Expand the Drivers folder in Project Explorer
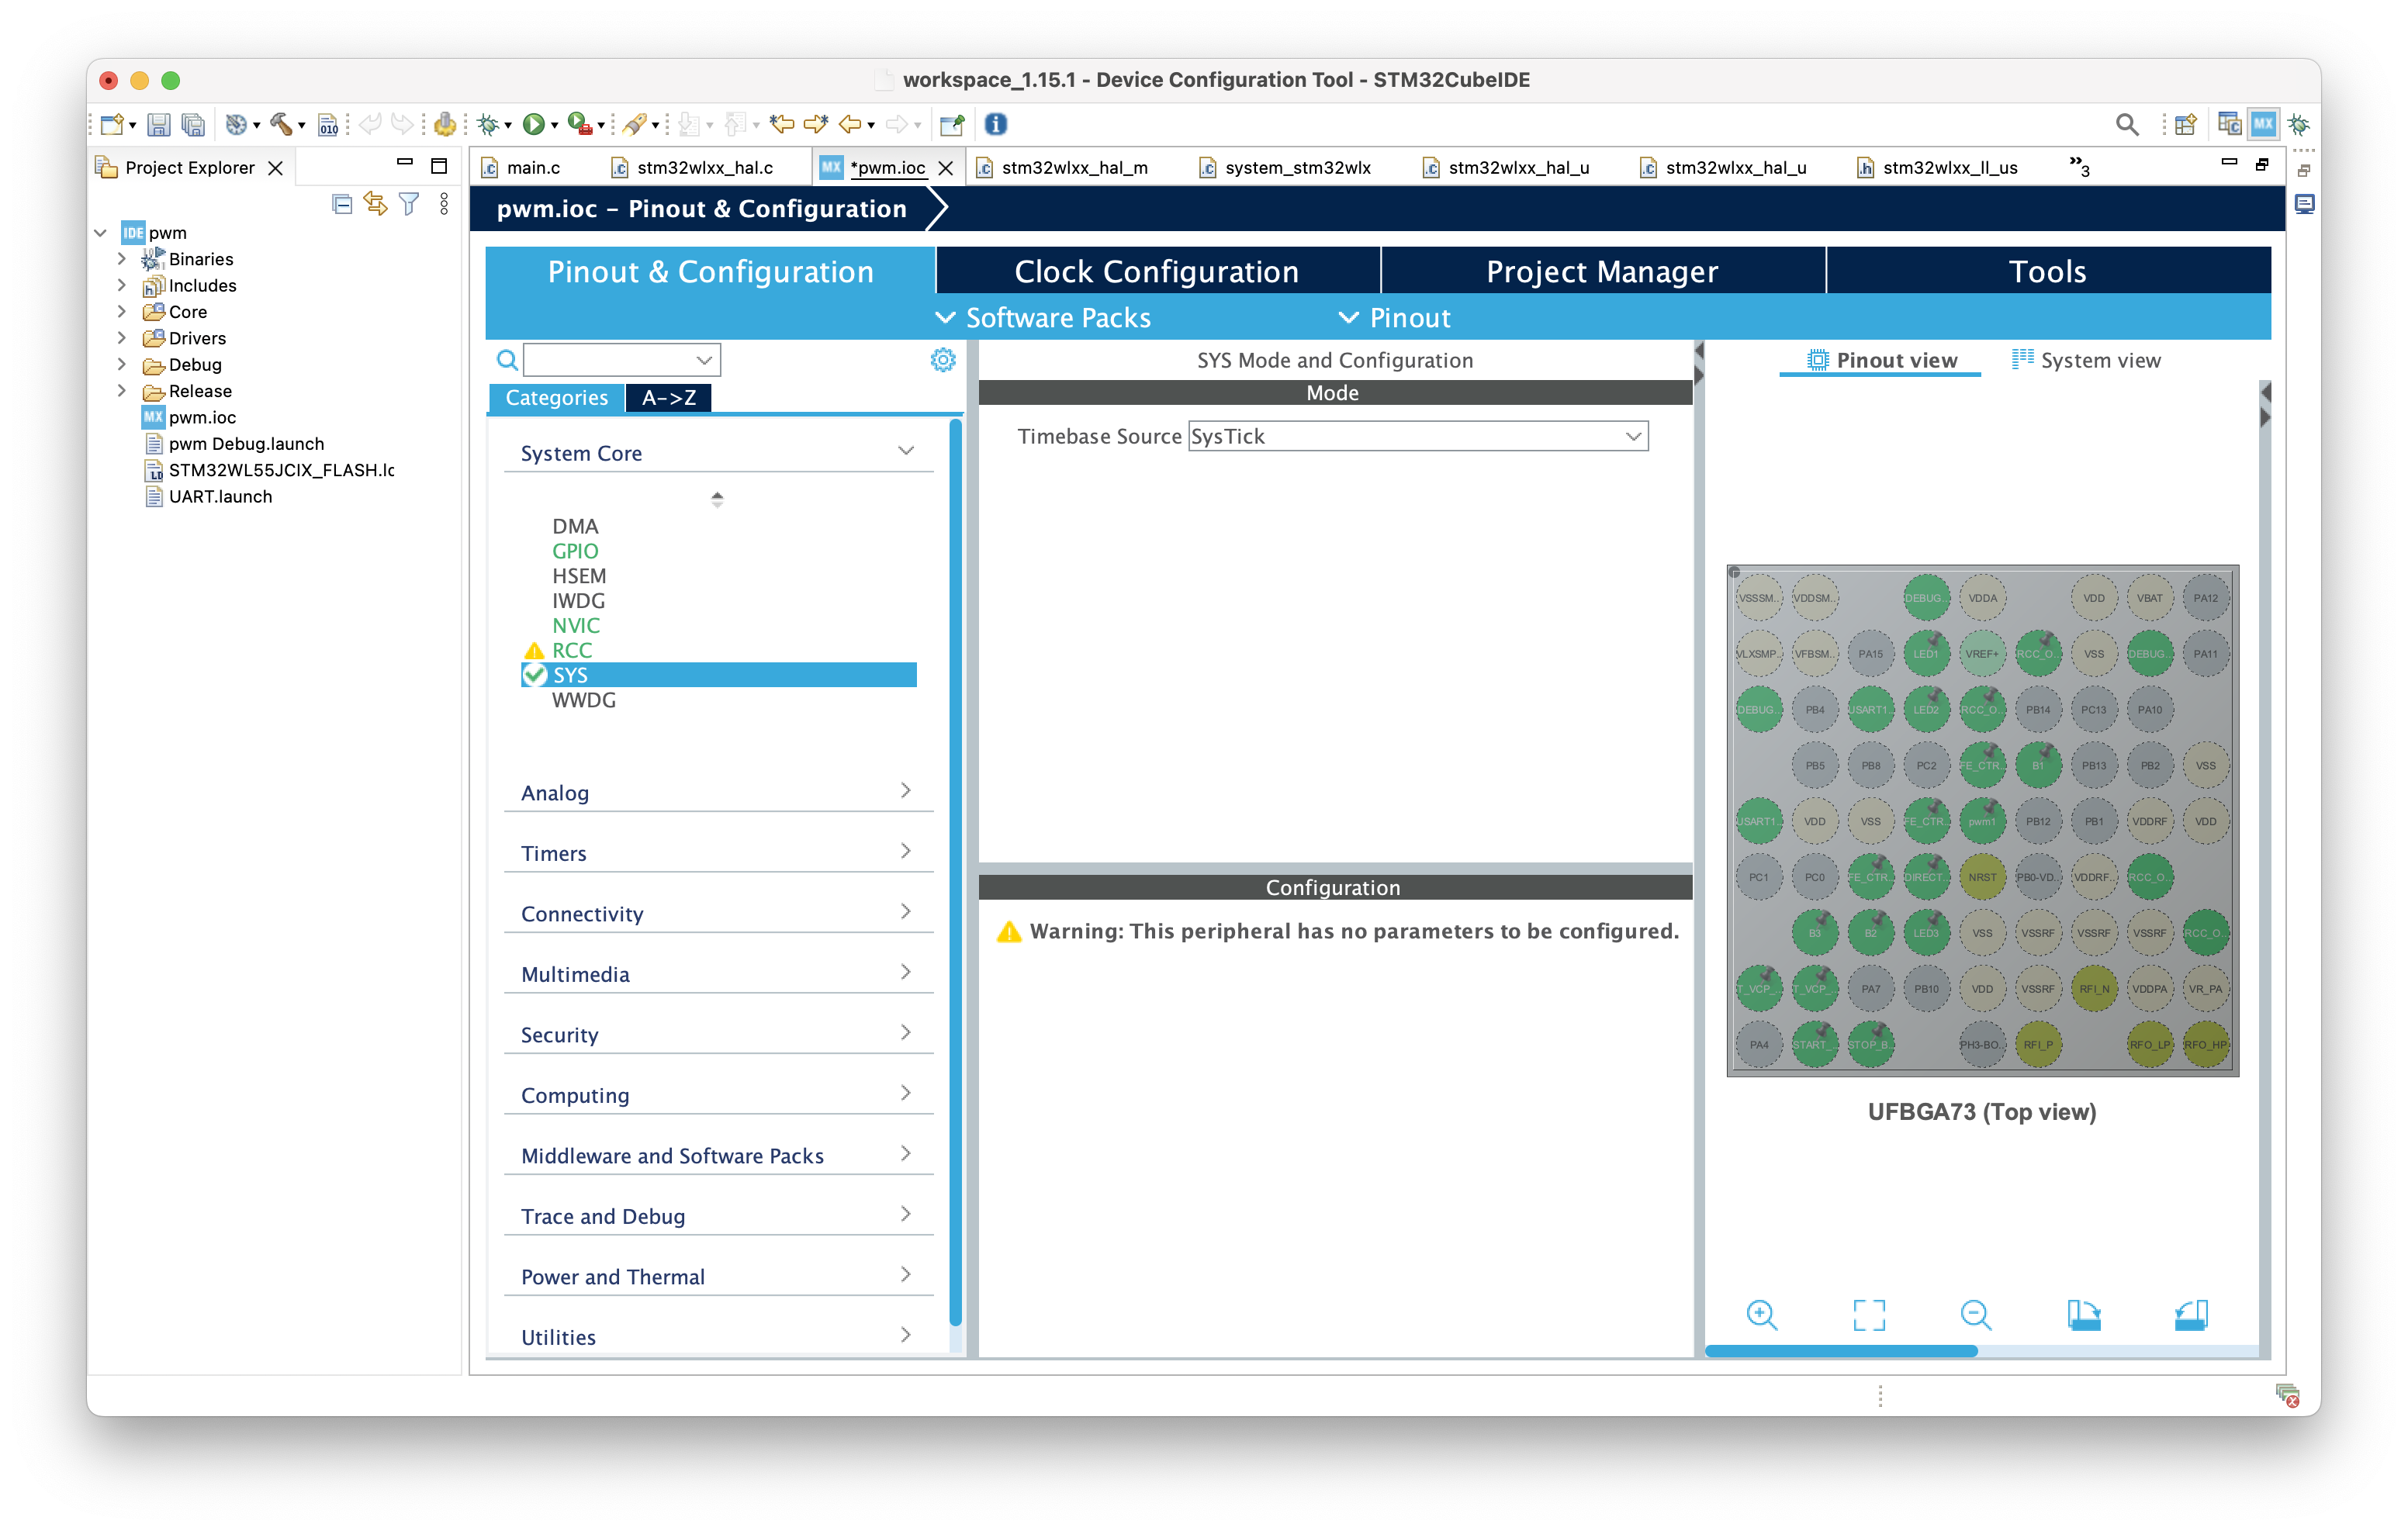This screenshot has width=2408, height=1531. (x=121, y=338)
